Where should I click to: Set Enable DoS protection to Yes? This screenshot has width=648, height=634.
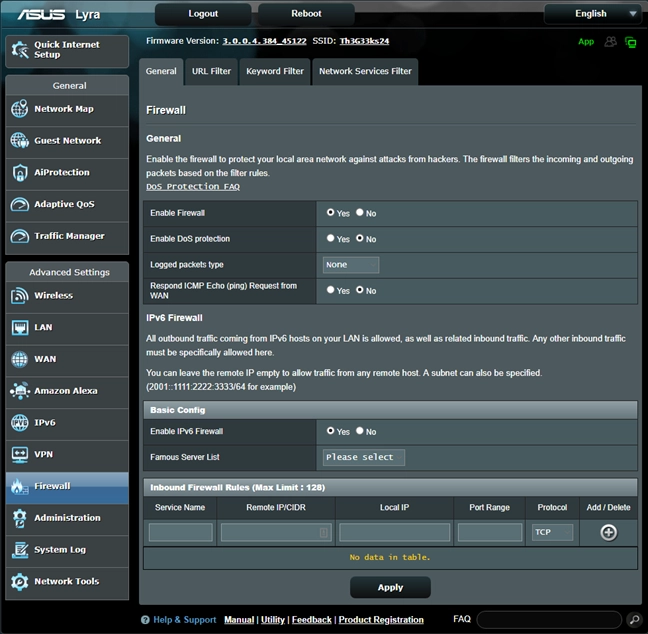(330, 238)
